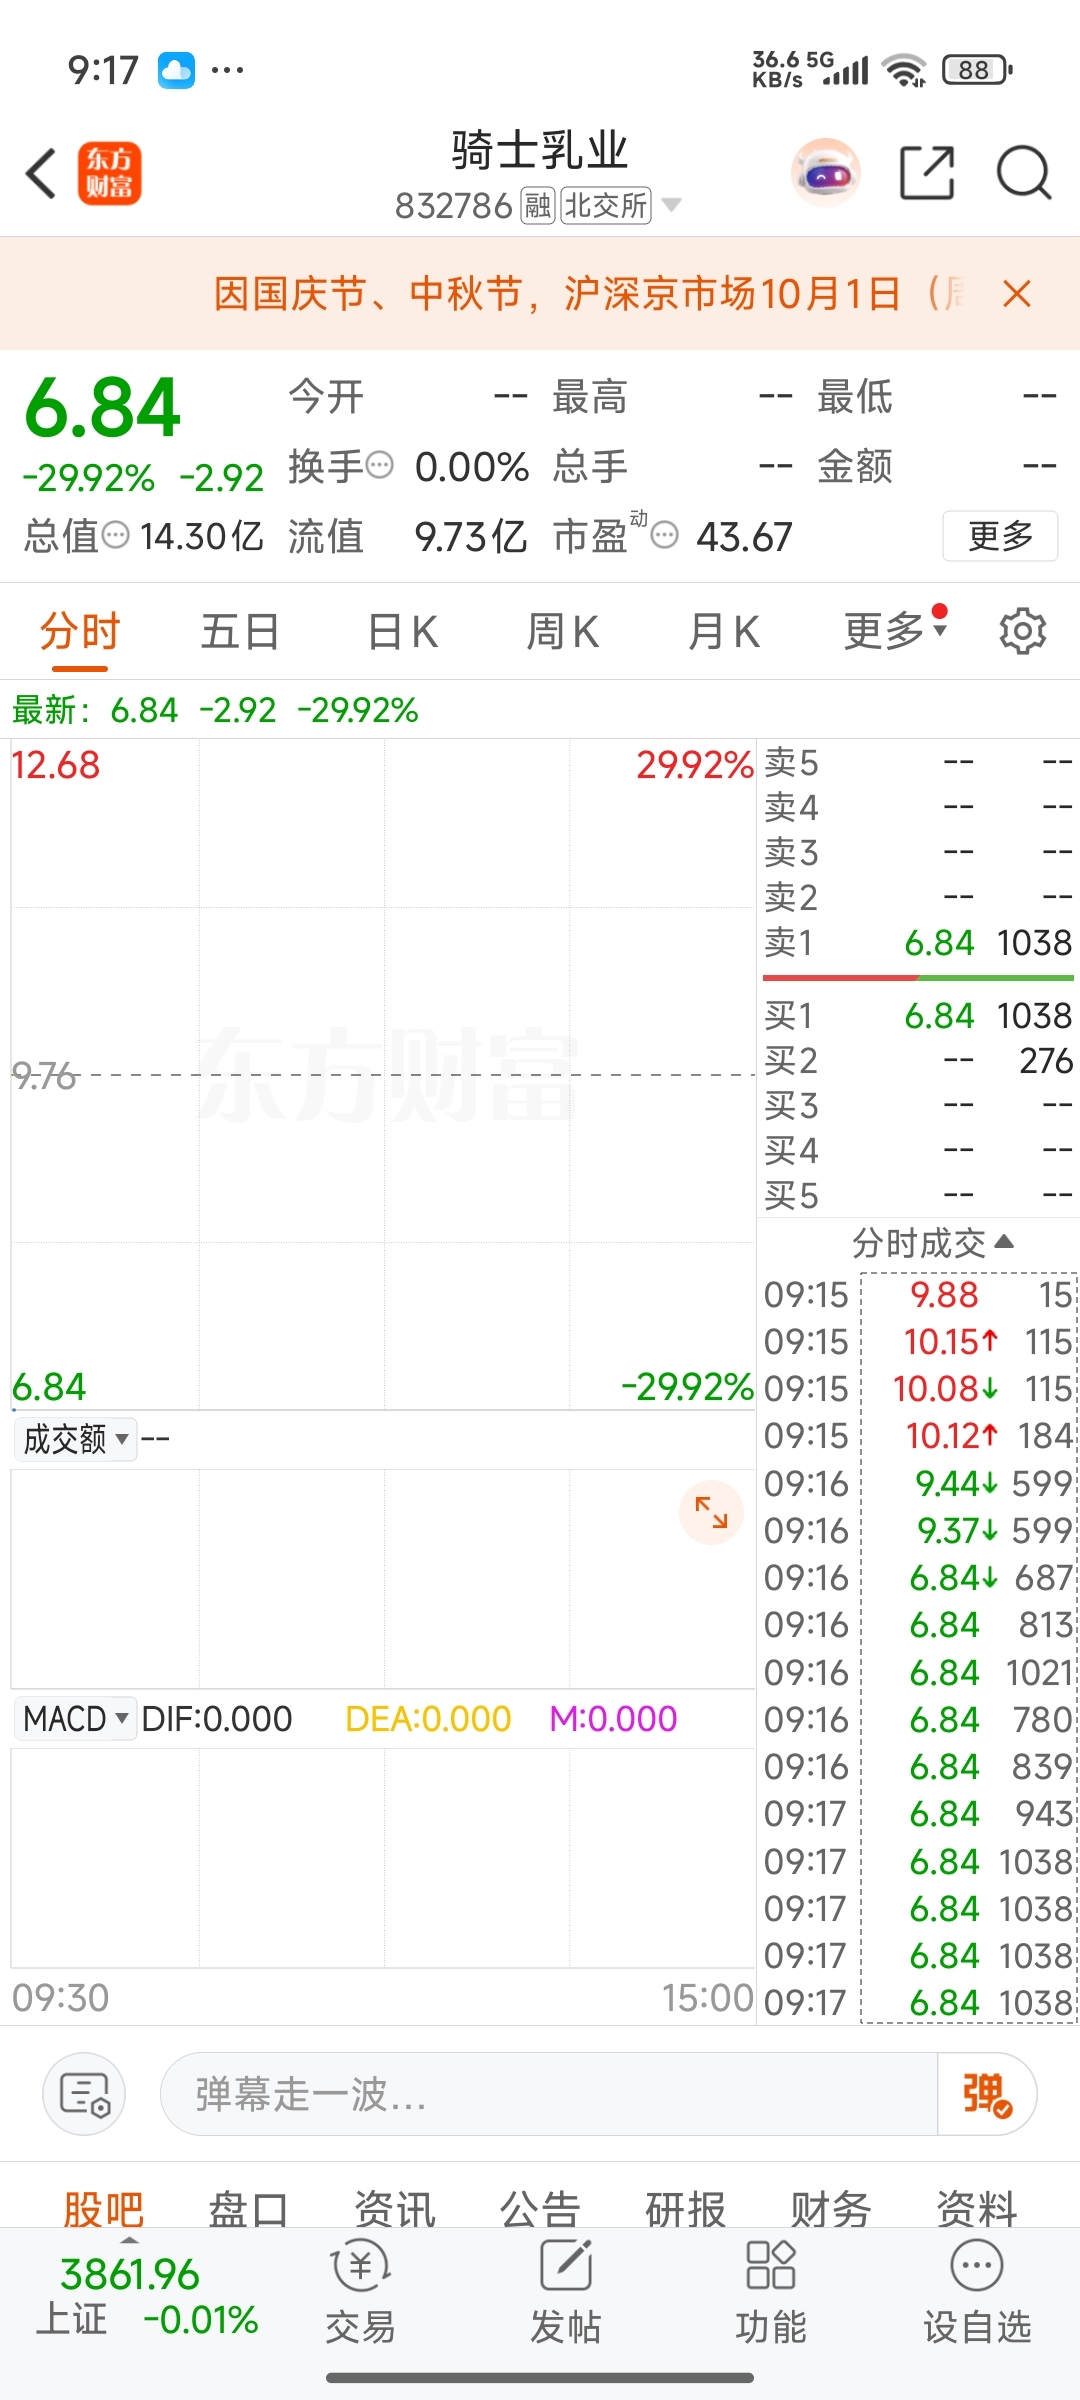Tap the 北交所 exchange tag

[606, 206]
